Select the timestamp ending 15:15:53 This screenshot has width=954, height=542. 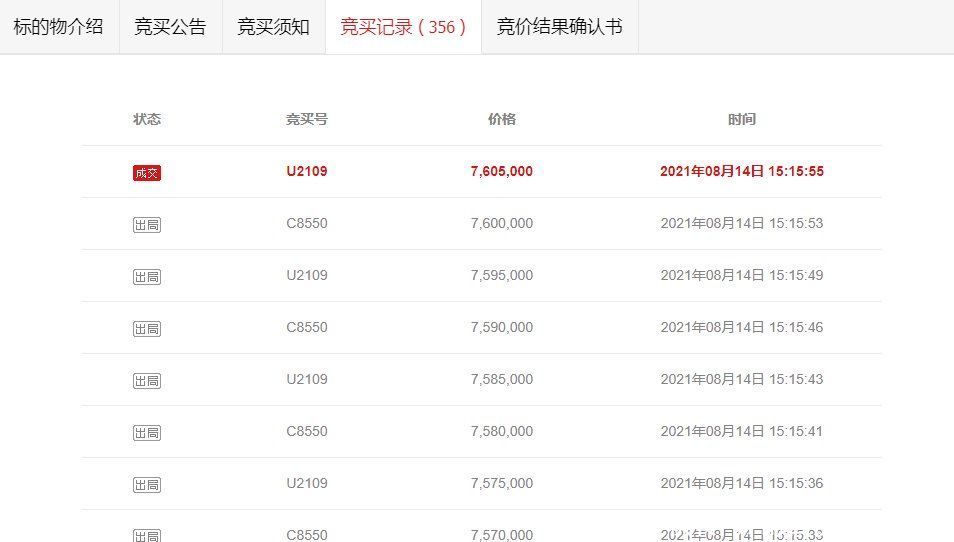pyautogui.click(x=742, y=223)
